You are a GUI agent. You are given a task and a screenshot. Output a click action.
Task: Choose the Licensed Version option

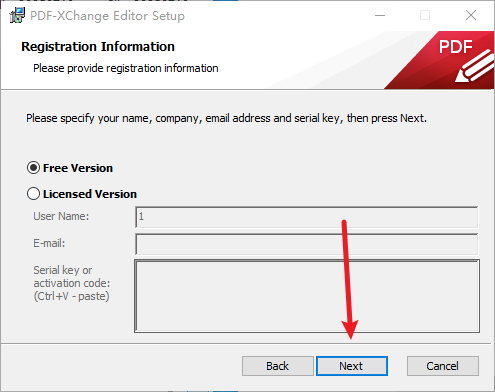pos(33,194)
